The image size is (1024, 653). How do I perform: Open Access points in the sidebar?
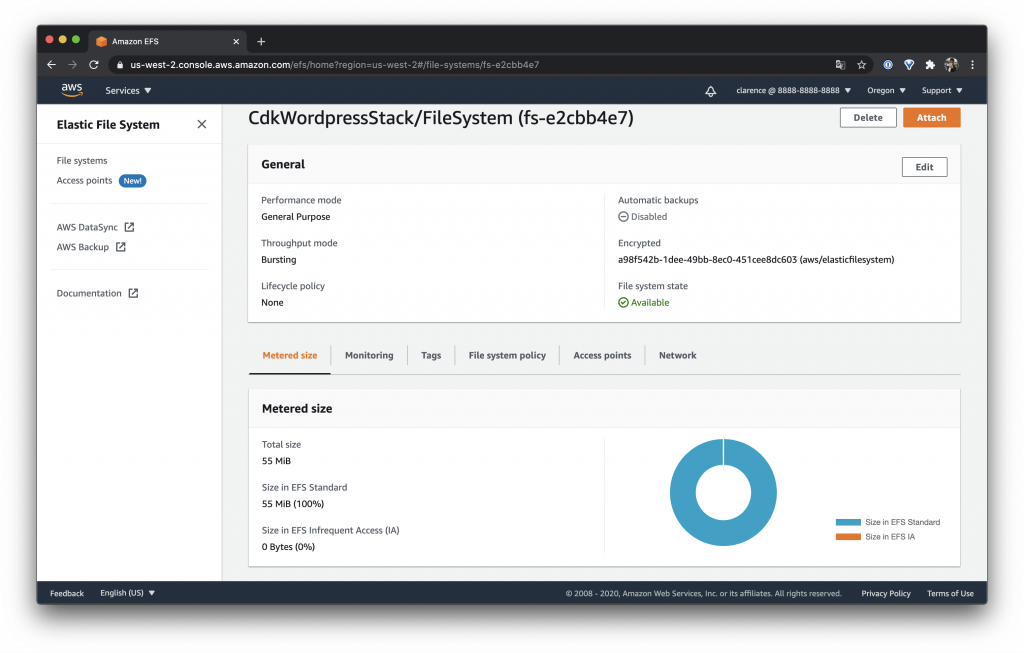click(84, 181)
